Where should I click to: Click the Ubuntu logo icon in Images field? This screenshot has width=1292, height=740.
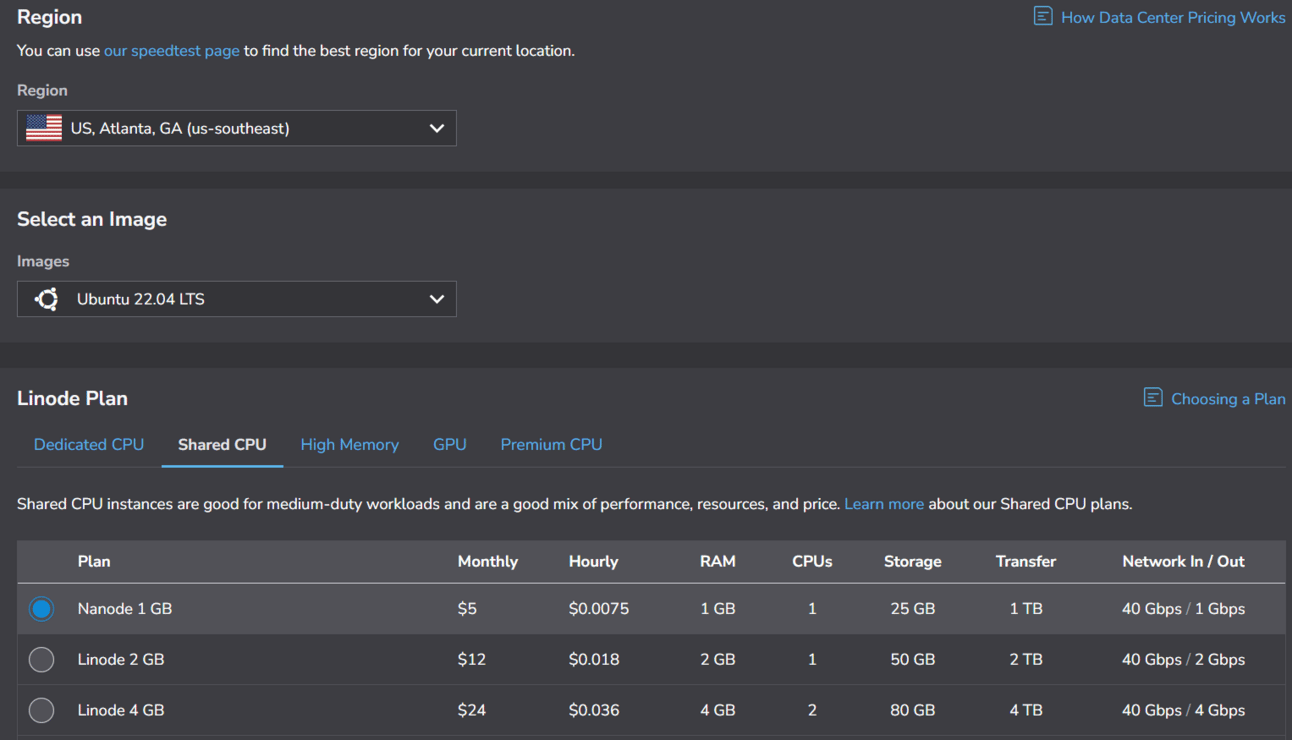46,299
